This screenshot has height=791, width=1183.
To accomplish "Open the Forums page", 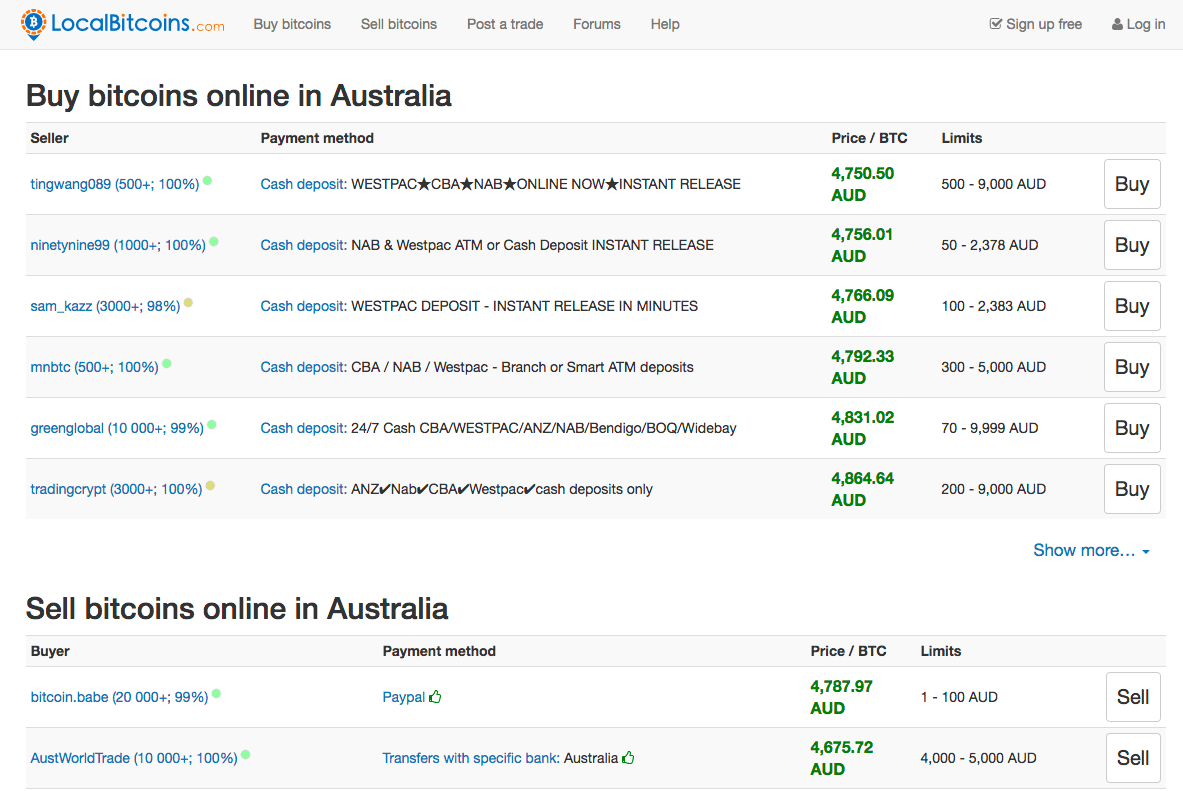I will pyautogui.click(x=596, y=24).
